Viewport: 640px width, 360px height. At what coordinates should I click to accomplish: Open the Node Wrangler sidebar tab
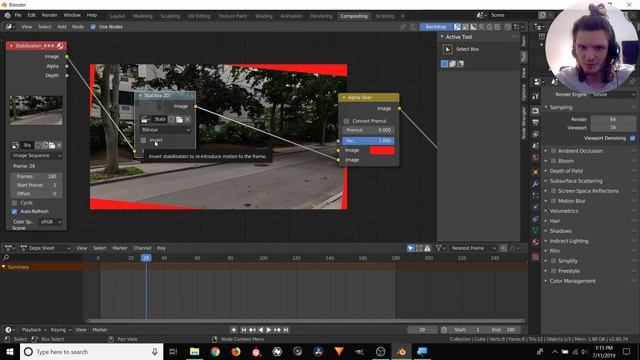coord(523,123)
